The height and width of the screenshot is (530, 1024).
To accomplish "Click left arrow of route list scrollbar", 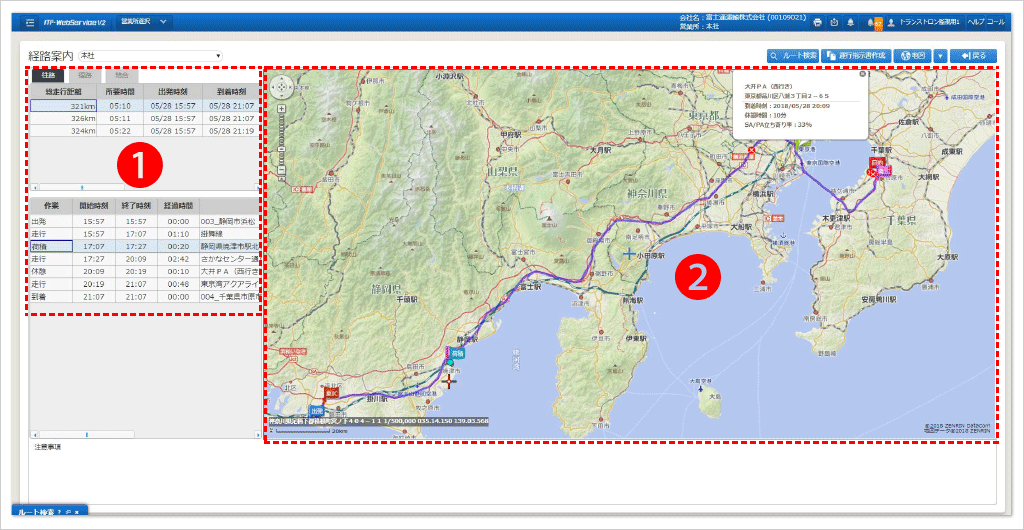I will pyautogui.click(x=34, y=187).
